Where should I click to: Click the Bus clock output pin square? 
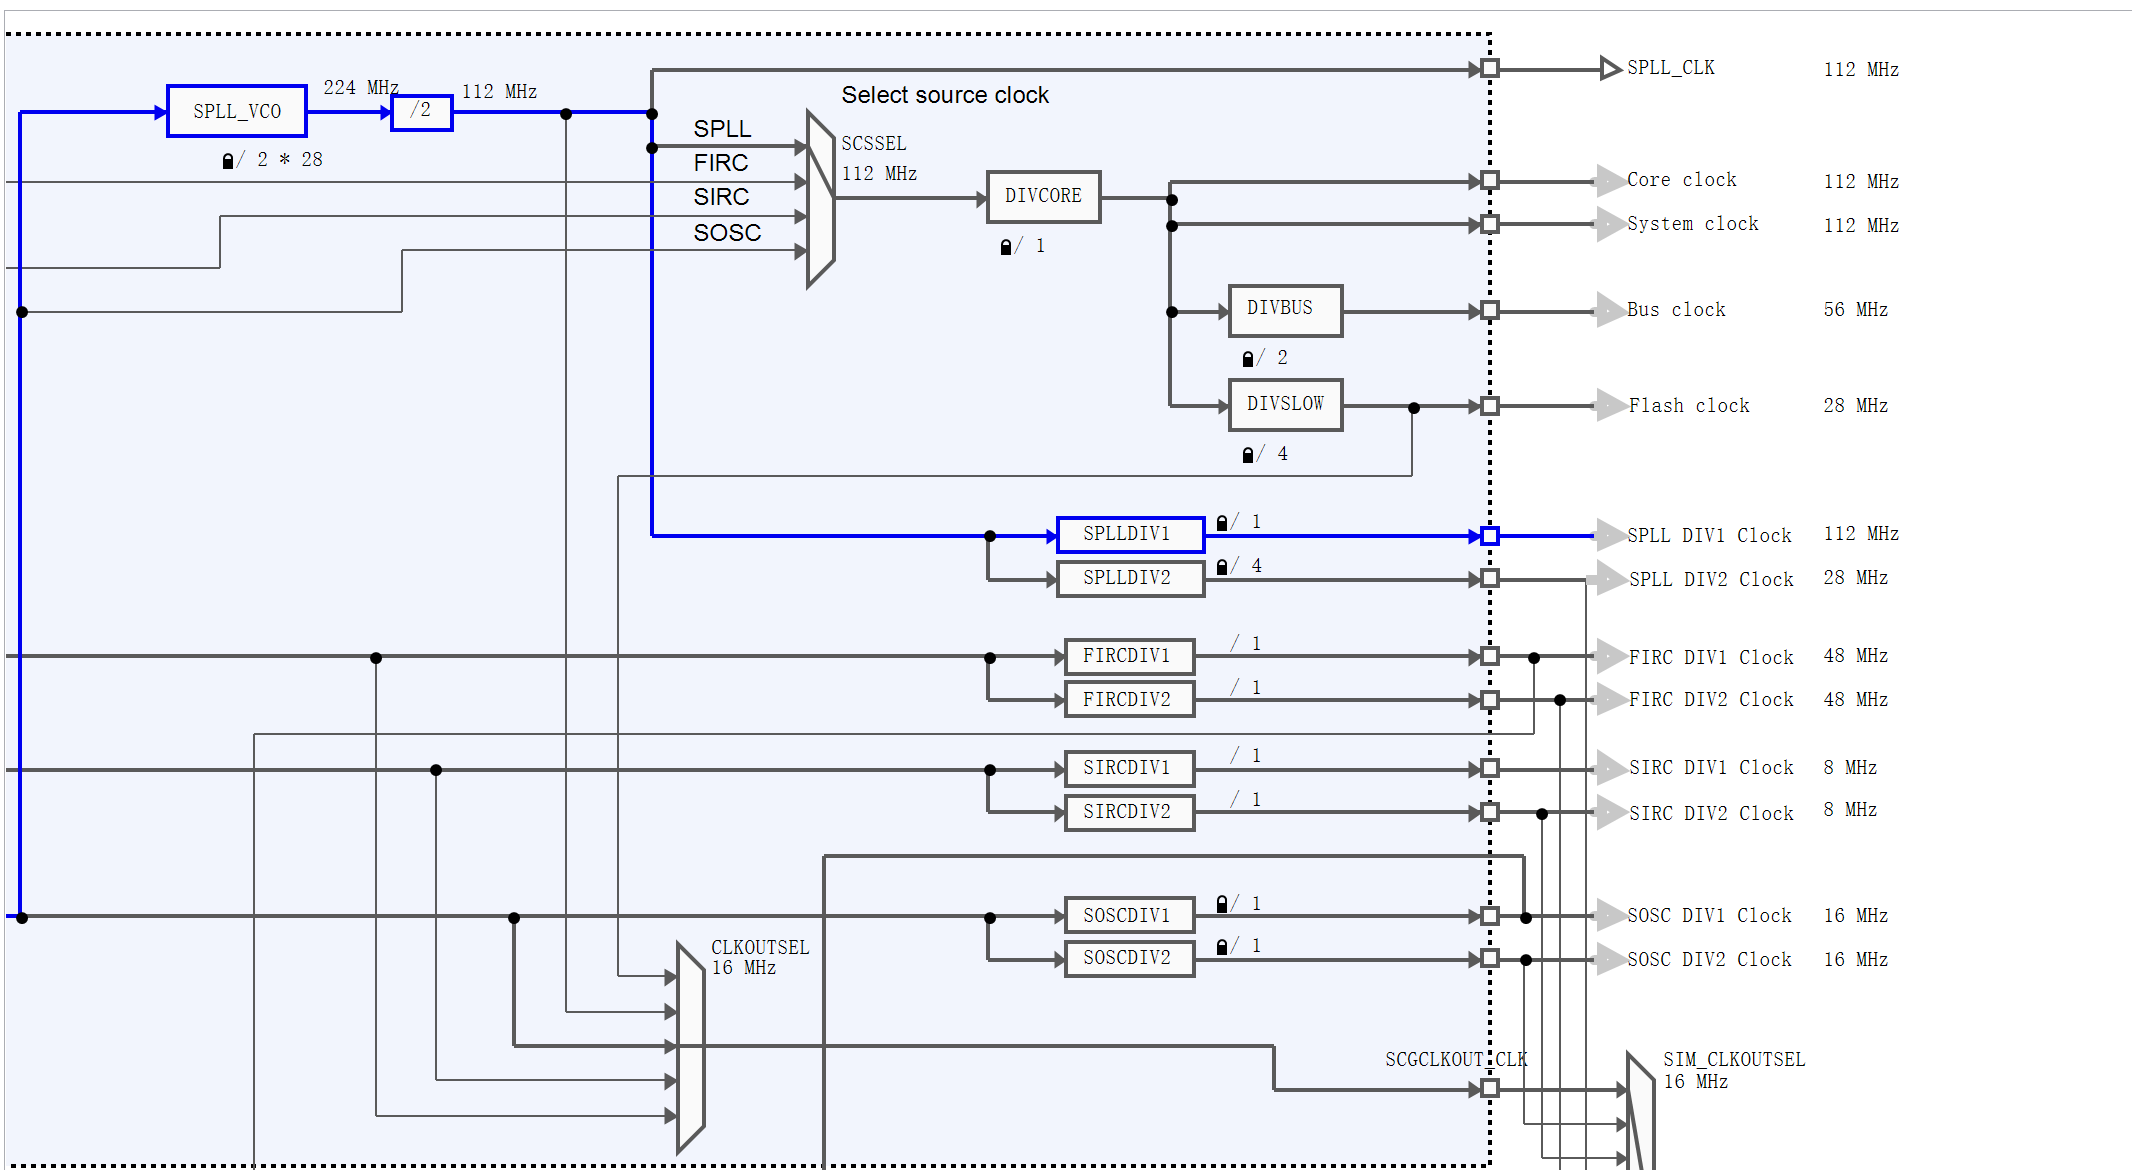[1490, 310]
